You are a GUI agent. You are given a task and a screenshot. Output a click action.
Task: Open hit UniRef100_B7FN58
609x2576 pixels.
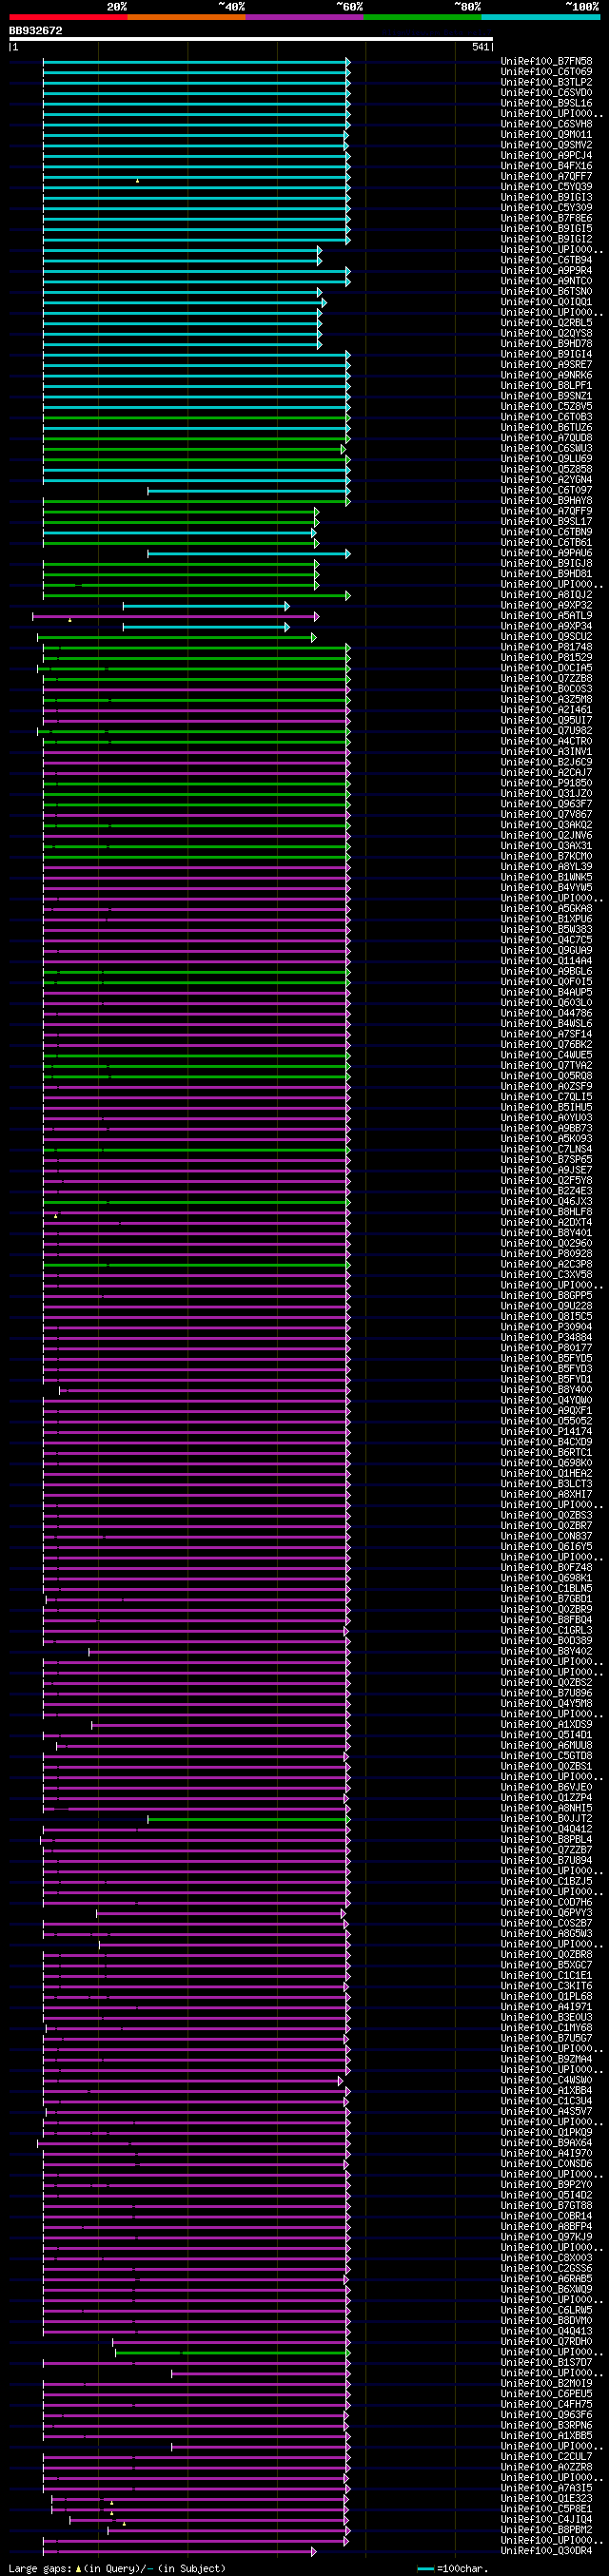click(x=546, y=61)
